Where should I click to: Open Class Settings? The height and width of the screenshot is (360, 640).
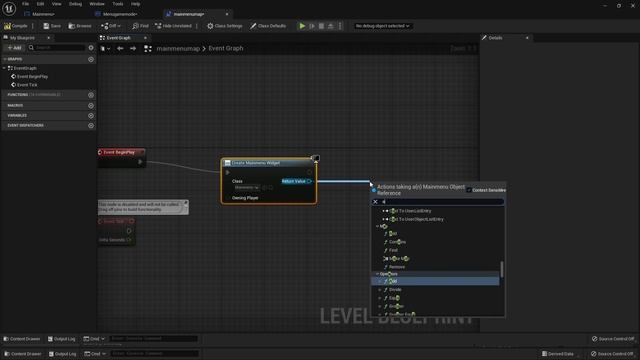(x=224, y=26)
